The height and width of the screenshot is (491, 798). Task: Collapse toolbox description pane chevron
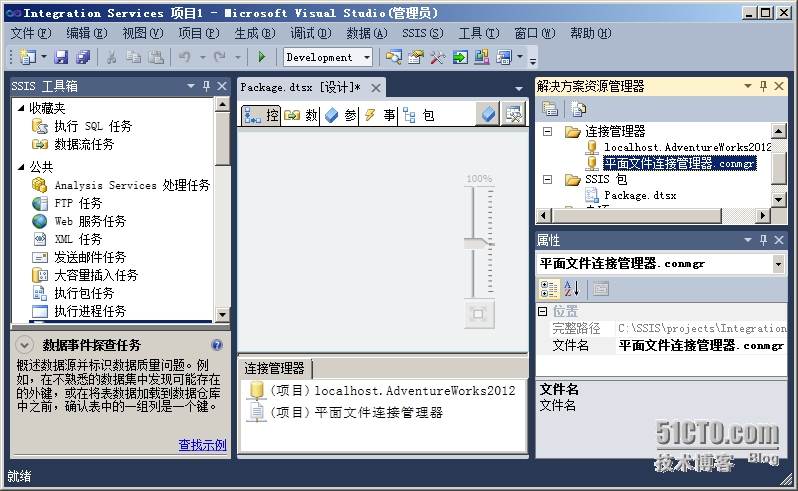click(x=24, y=345)
